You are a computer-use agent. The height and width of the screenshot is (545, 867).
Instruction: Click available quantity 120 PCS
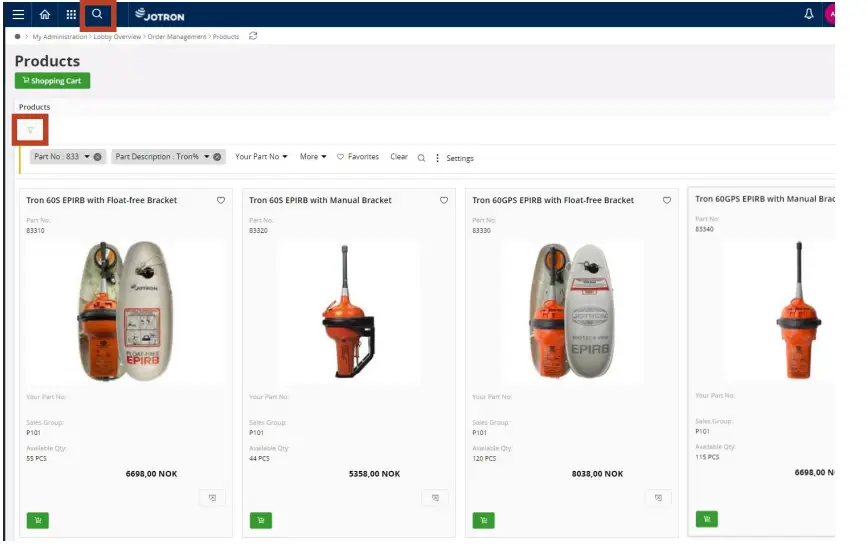coord(484,458)
